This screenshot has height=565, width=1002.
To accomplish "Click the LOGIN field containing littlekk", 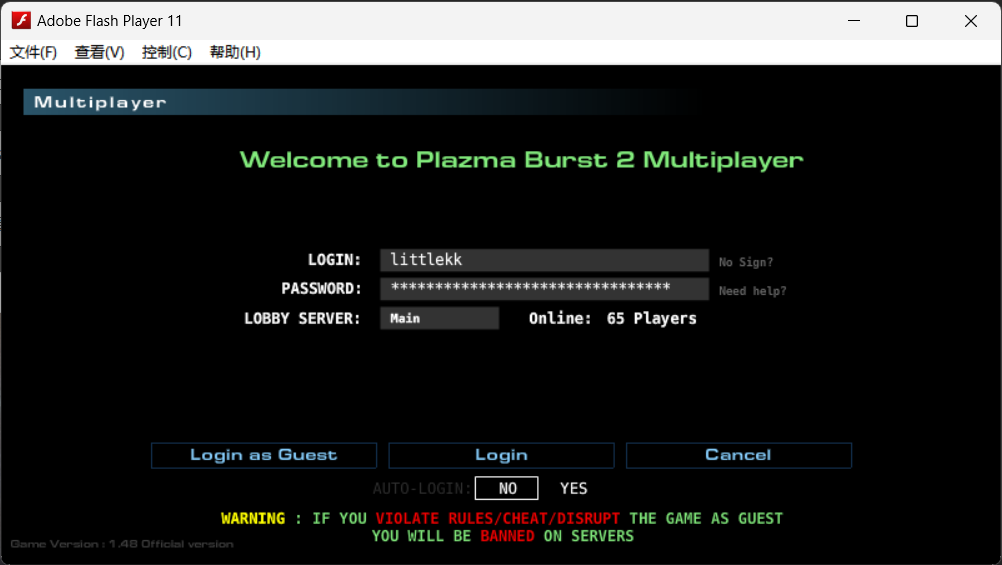I will (543, 260).
